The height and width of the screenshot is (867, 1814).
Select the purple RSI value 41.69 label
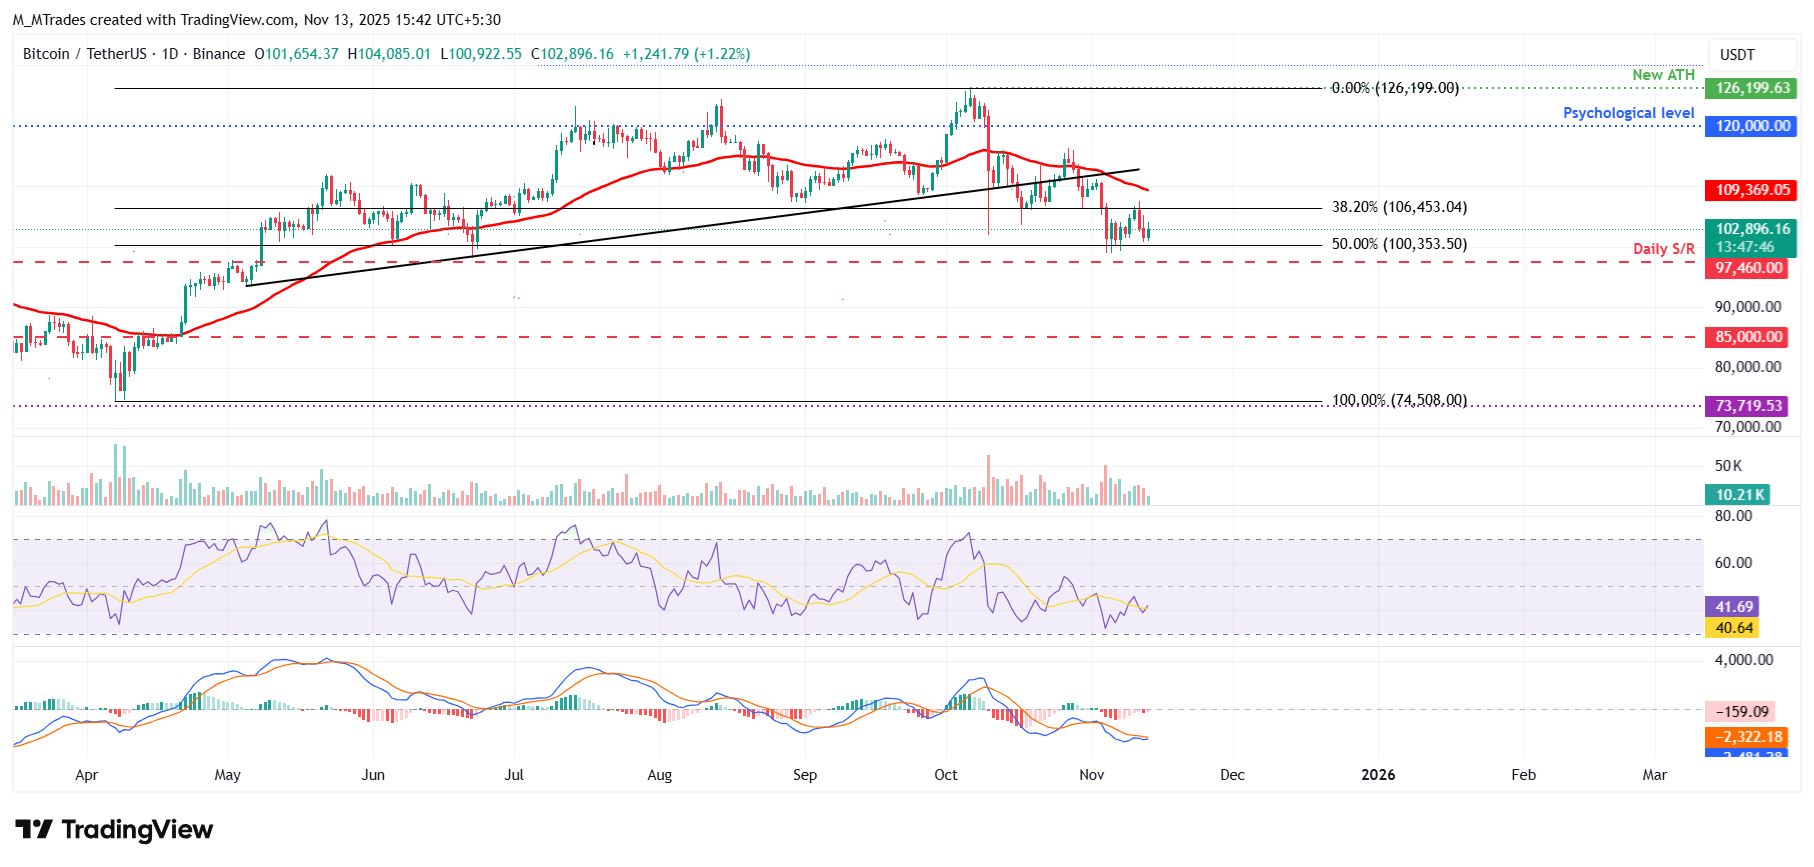(1734, 607)
